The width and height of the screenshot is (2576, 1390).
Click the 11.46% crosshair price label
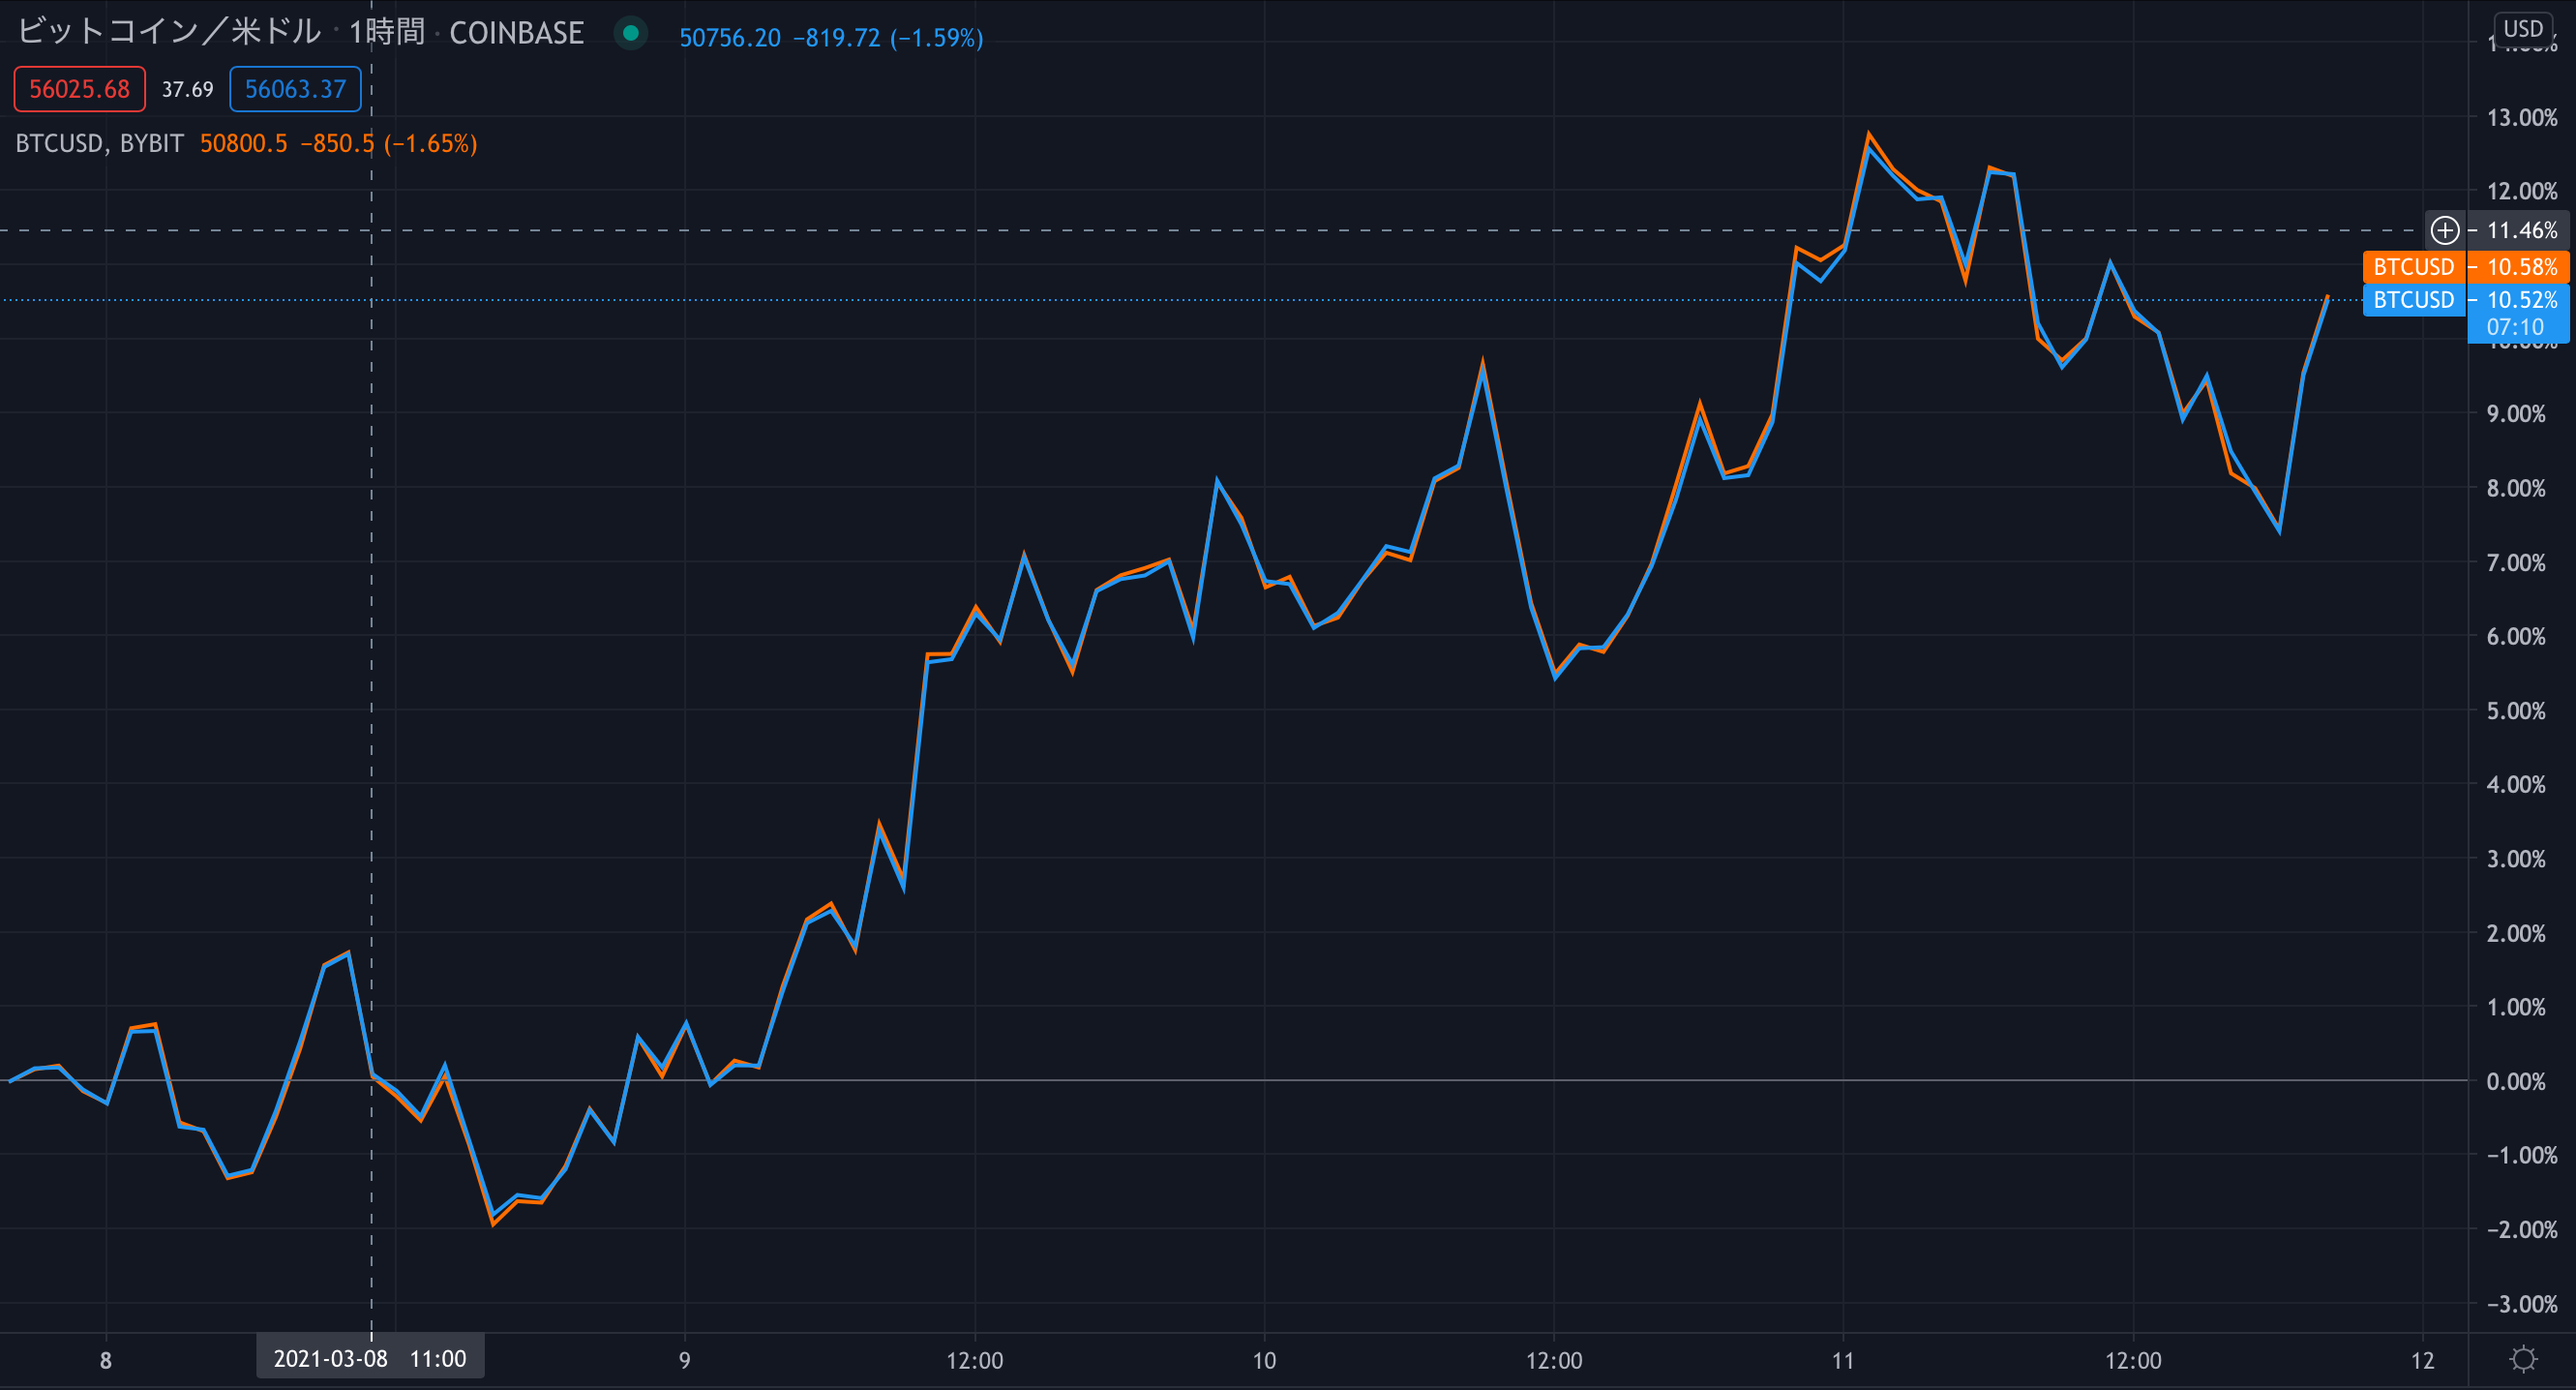(x=2521, y=231)
